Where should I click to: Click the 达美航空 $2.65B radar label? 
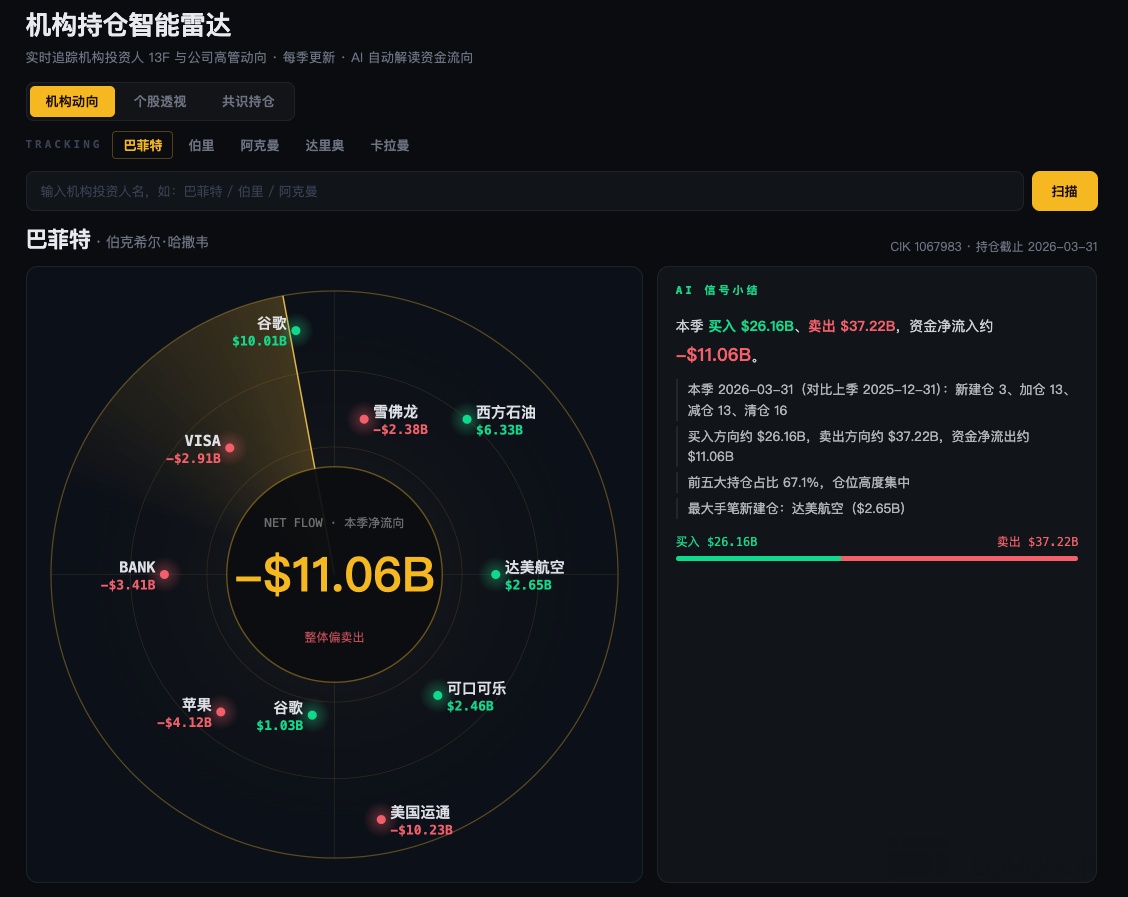(535, 575)
